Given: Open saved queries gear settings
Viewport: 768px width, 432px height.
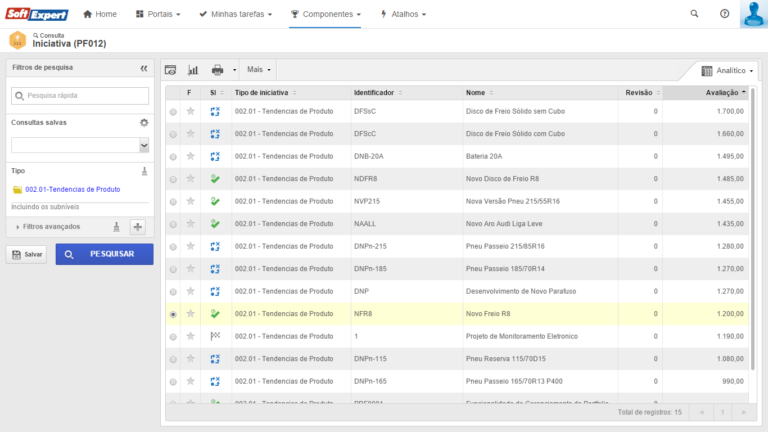Looking at the screenshot, I should pos(144,122).
